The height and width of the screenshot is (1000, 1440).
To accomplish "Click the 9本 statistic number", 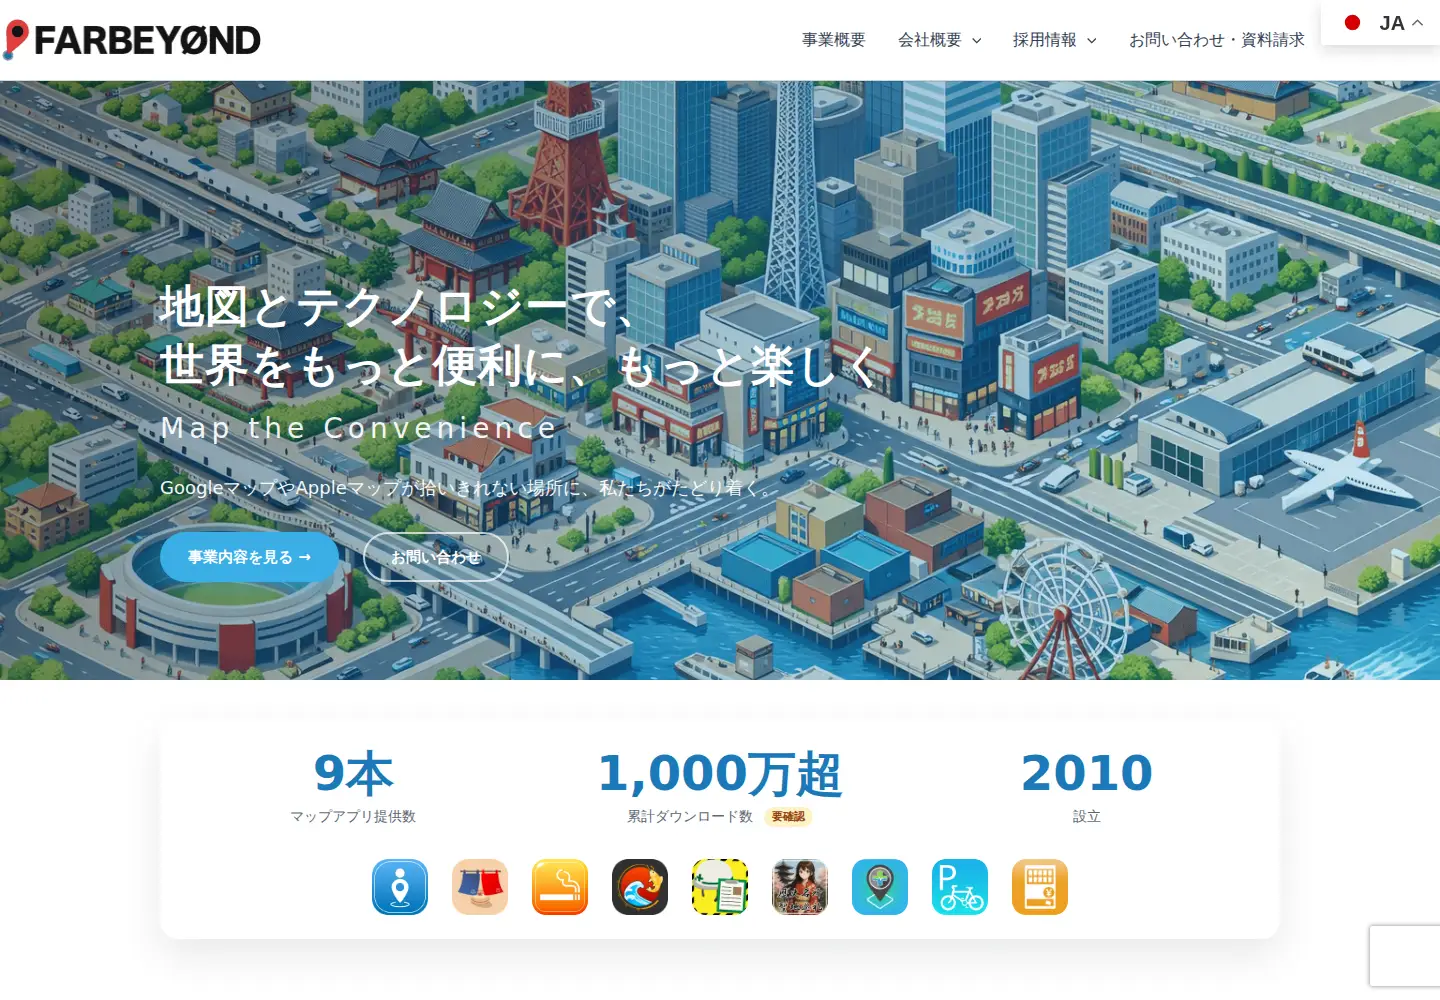I will [353, 773].
